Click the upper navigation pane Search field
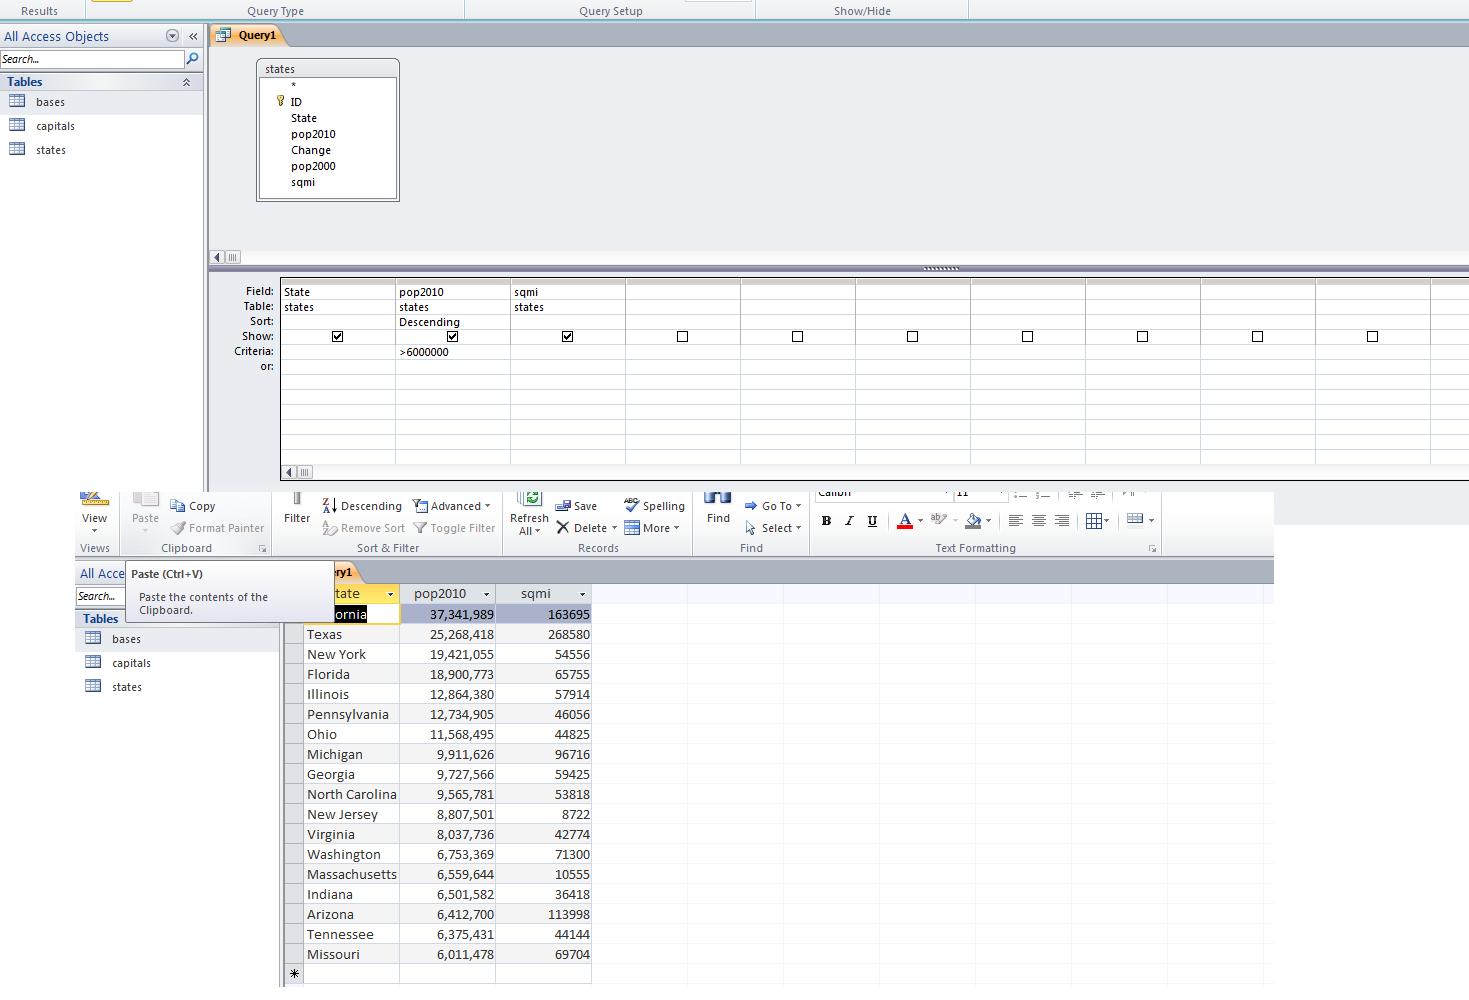The width and height of the screenshot is (1469, 1000). [92, 59]
